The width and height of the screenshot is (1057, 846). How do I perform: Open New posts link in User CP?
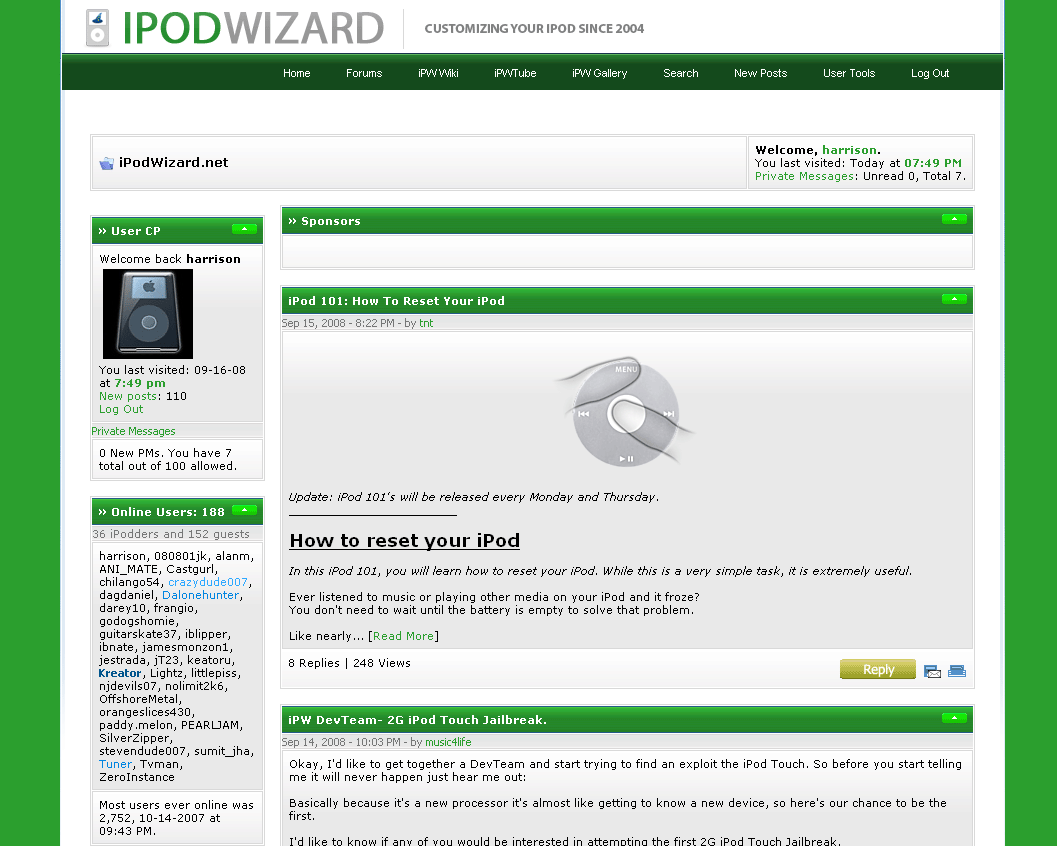[128, 396]
